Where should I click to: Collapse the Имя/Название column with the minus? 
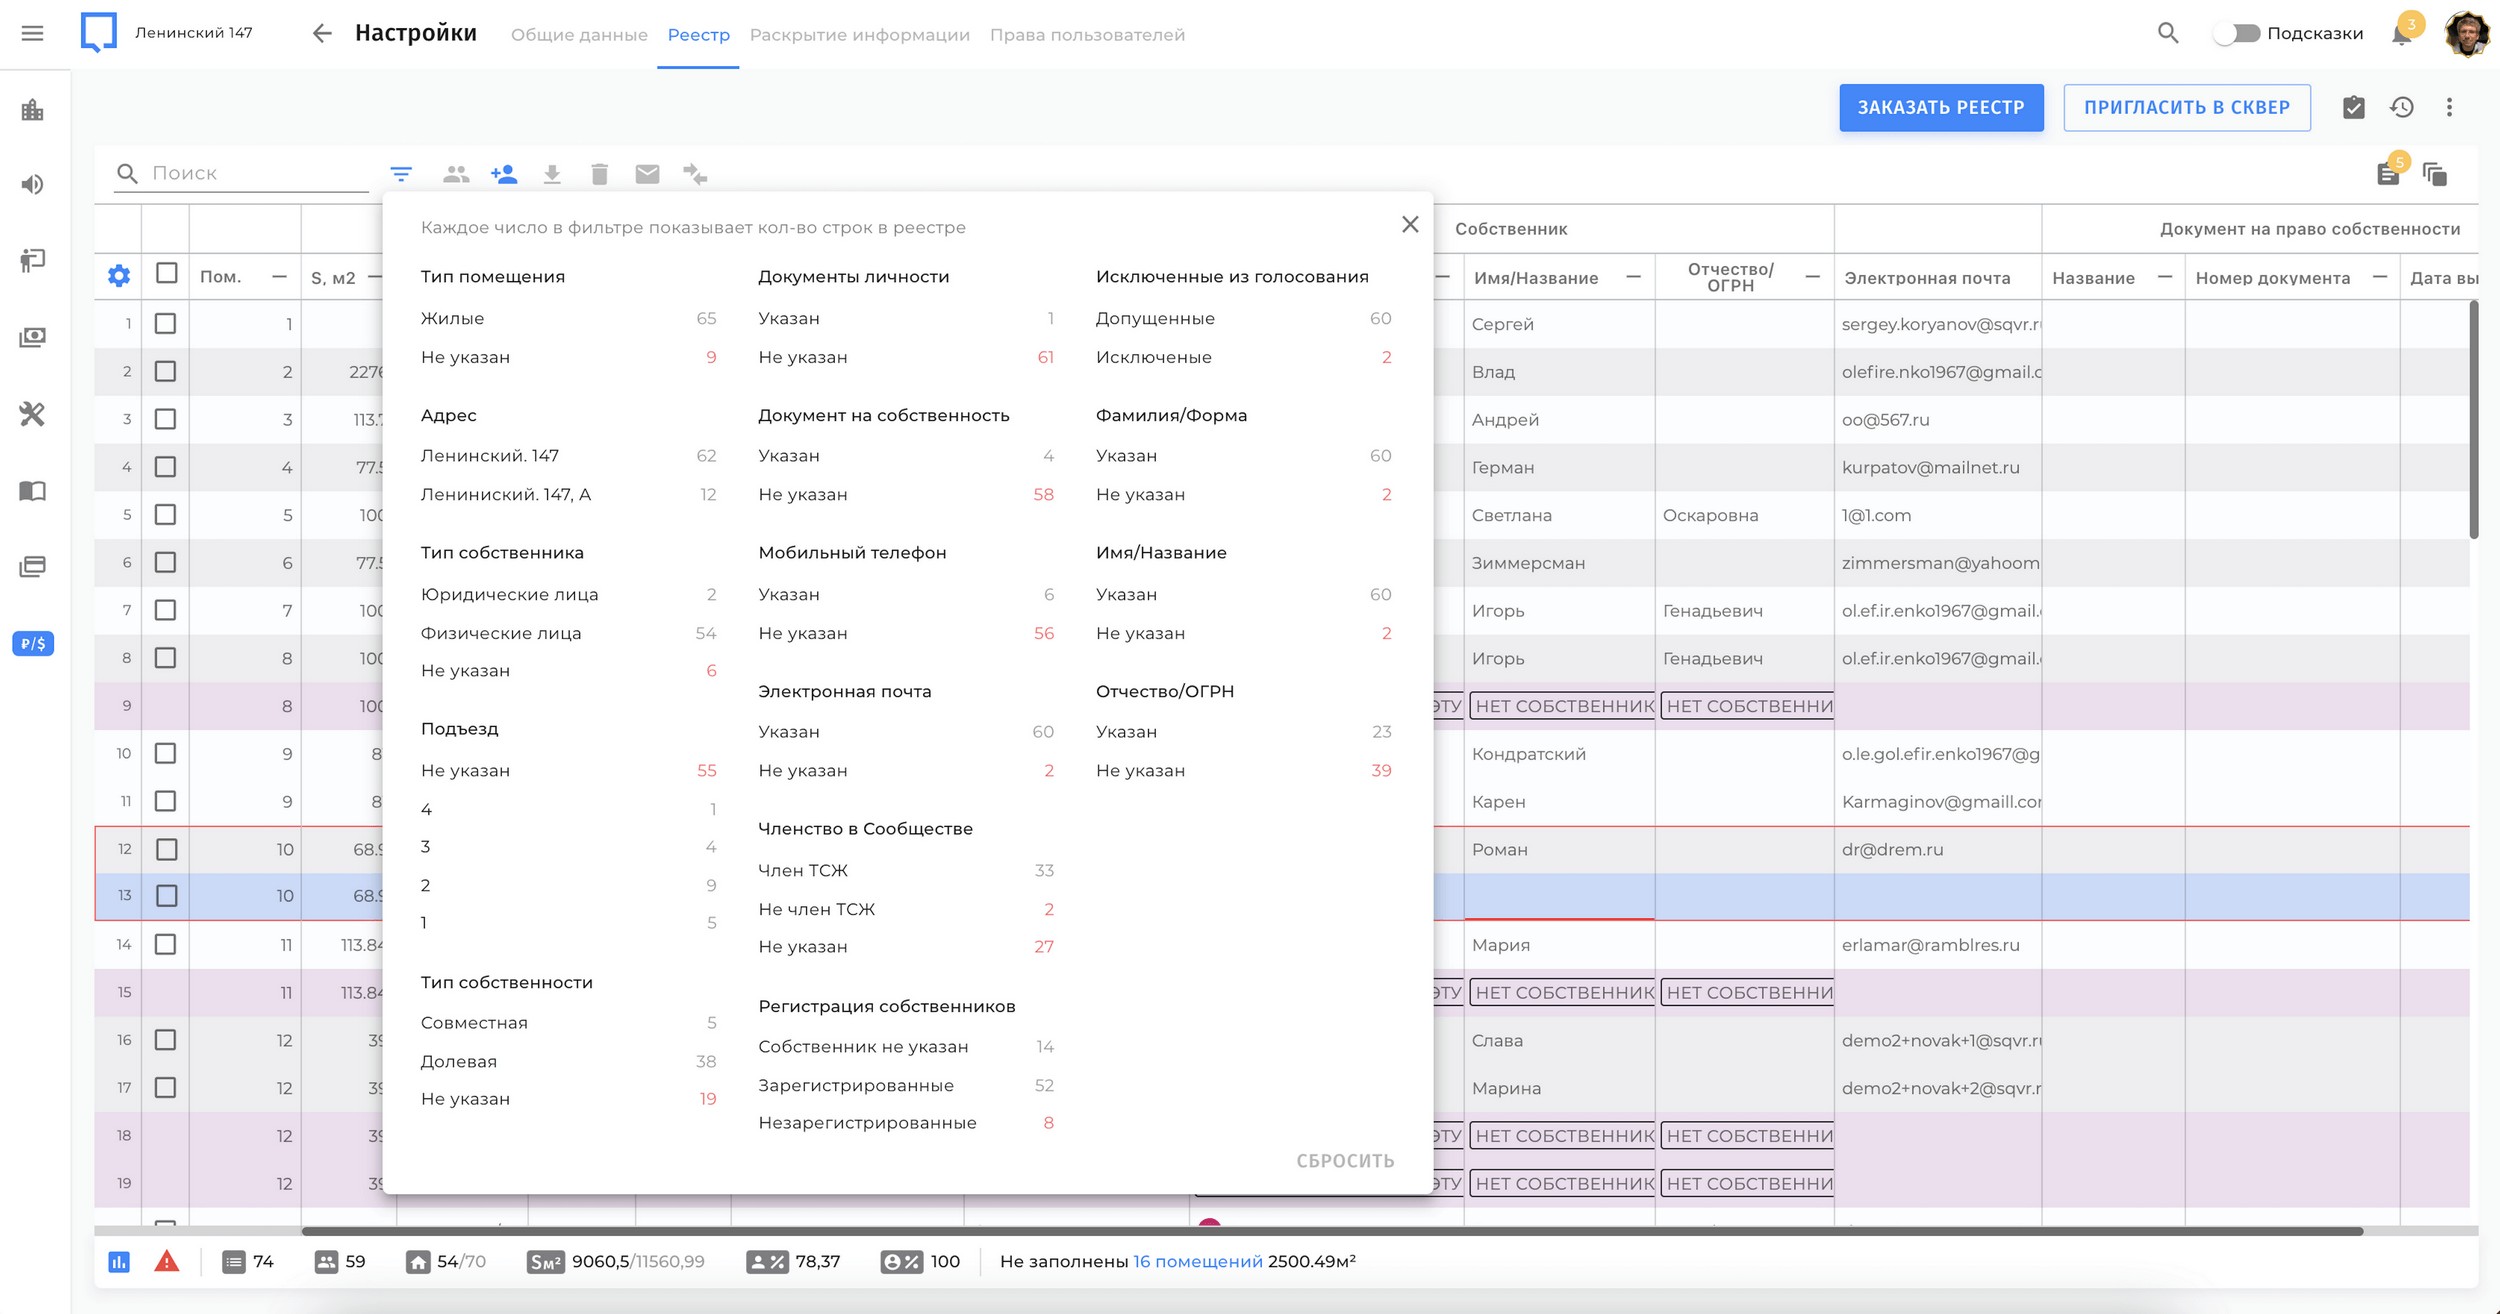pos(1633,277)
